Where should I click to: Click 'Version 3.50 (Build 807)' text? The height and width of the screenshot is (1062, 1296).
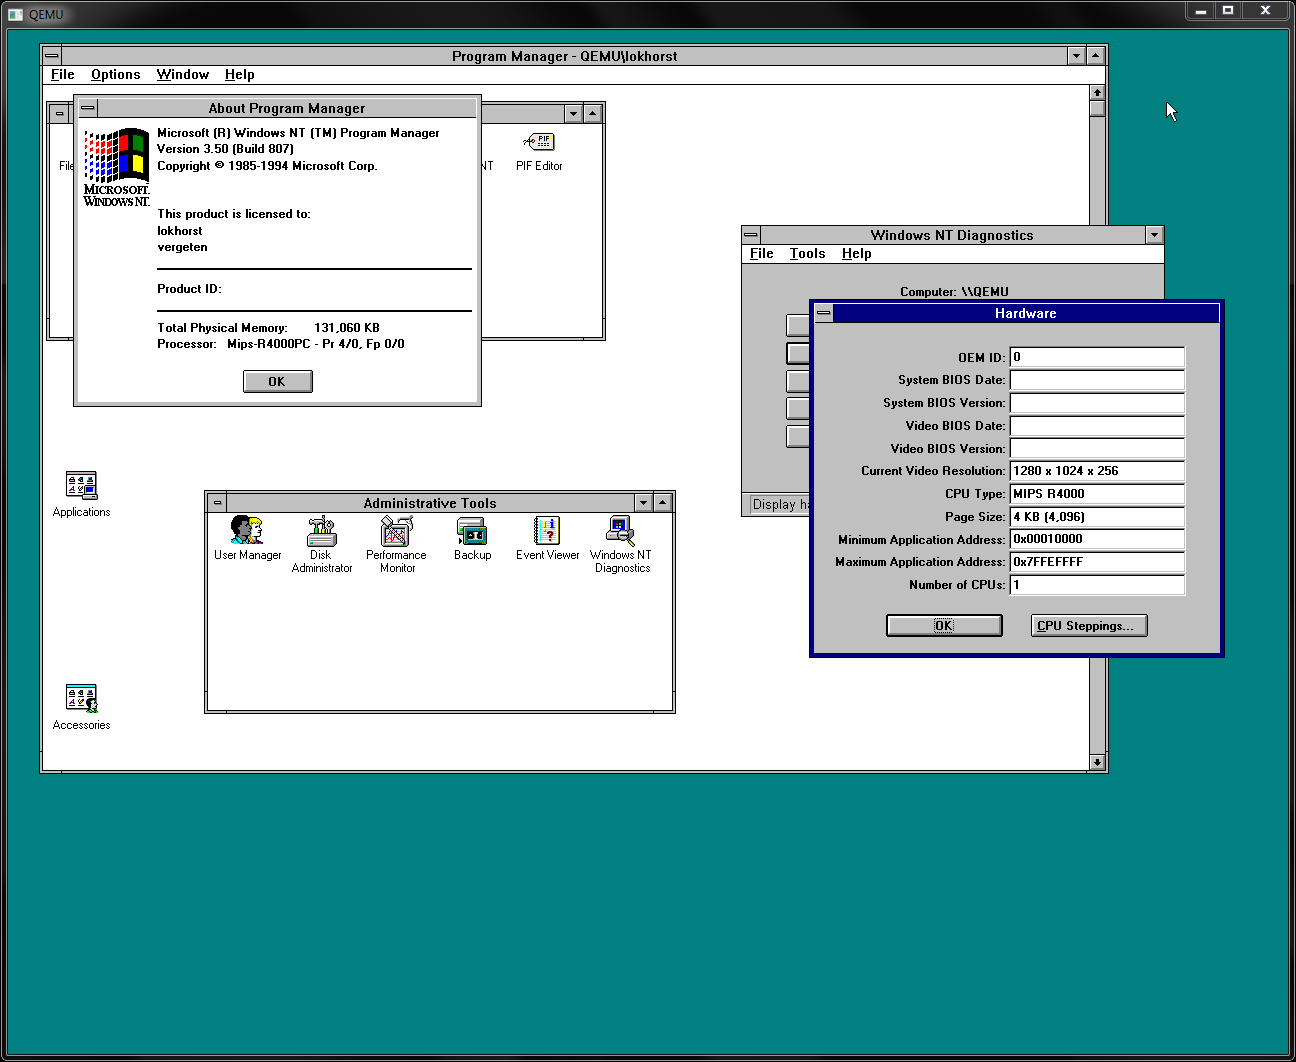(x=225, y=149)
